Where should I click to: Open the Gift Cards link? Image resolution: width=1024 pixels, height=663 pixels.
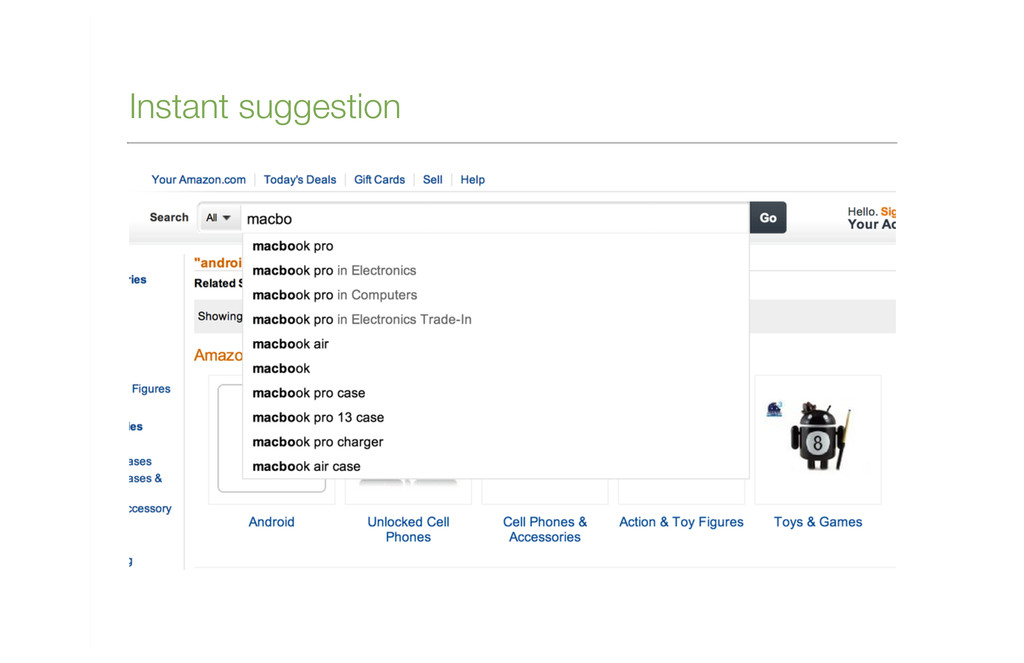(x=379, y=180)
